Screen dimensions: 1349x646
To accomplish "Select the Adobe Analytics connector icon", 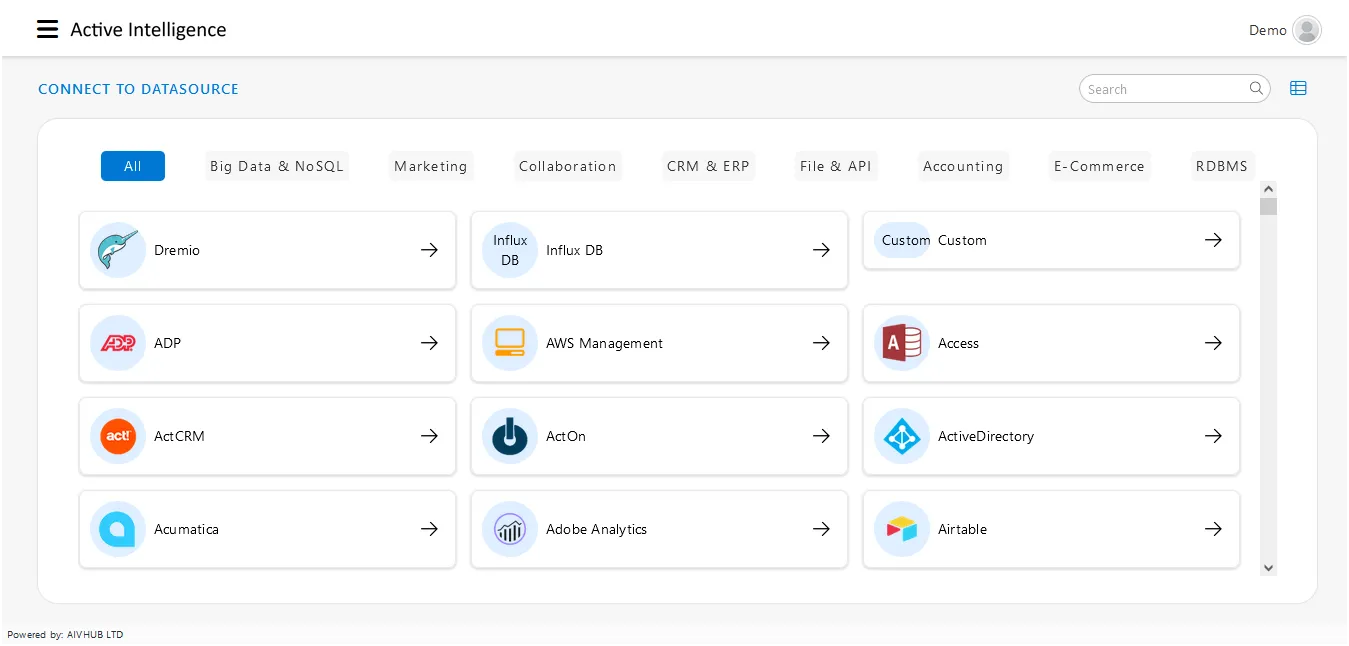I will pos(510,529).
